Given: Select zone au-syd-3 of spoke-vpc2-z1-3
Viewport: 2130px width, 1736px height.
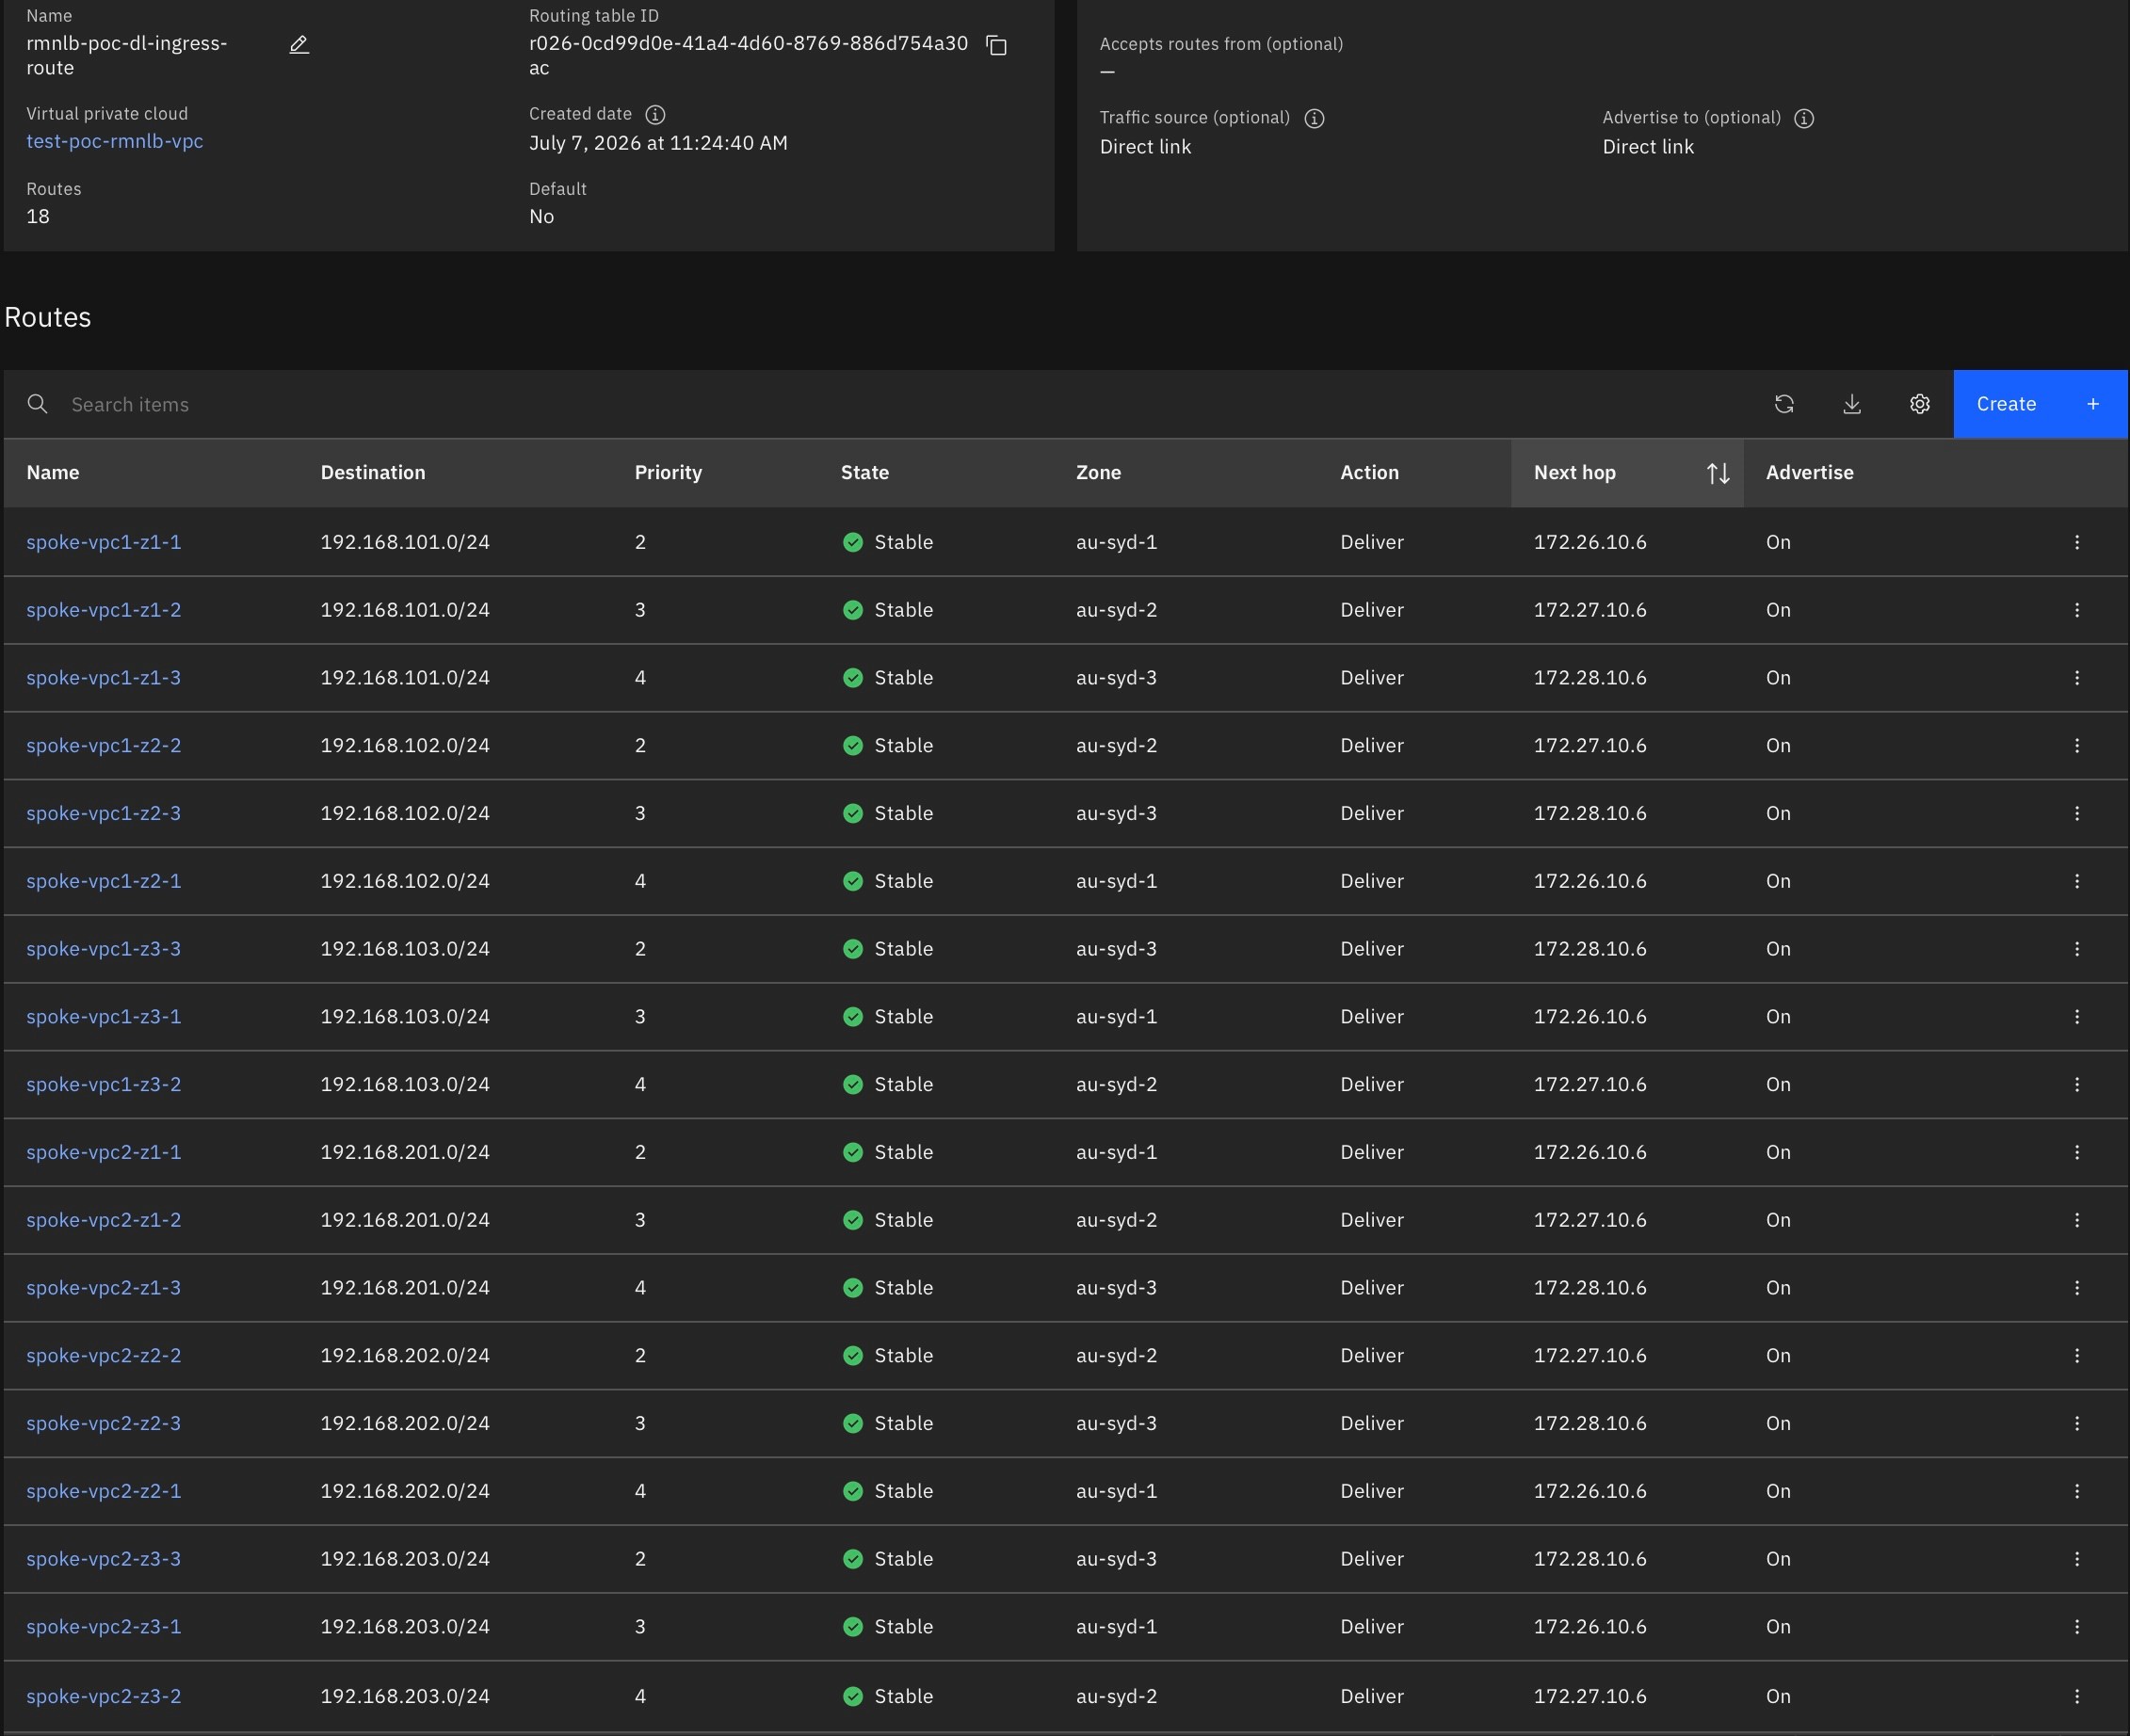Looking at the screenshot, I should click(1116, 1288).
